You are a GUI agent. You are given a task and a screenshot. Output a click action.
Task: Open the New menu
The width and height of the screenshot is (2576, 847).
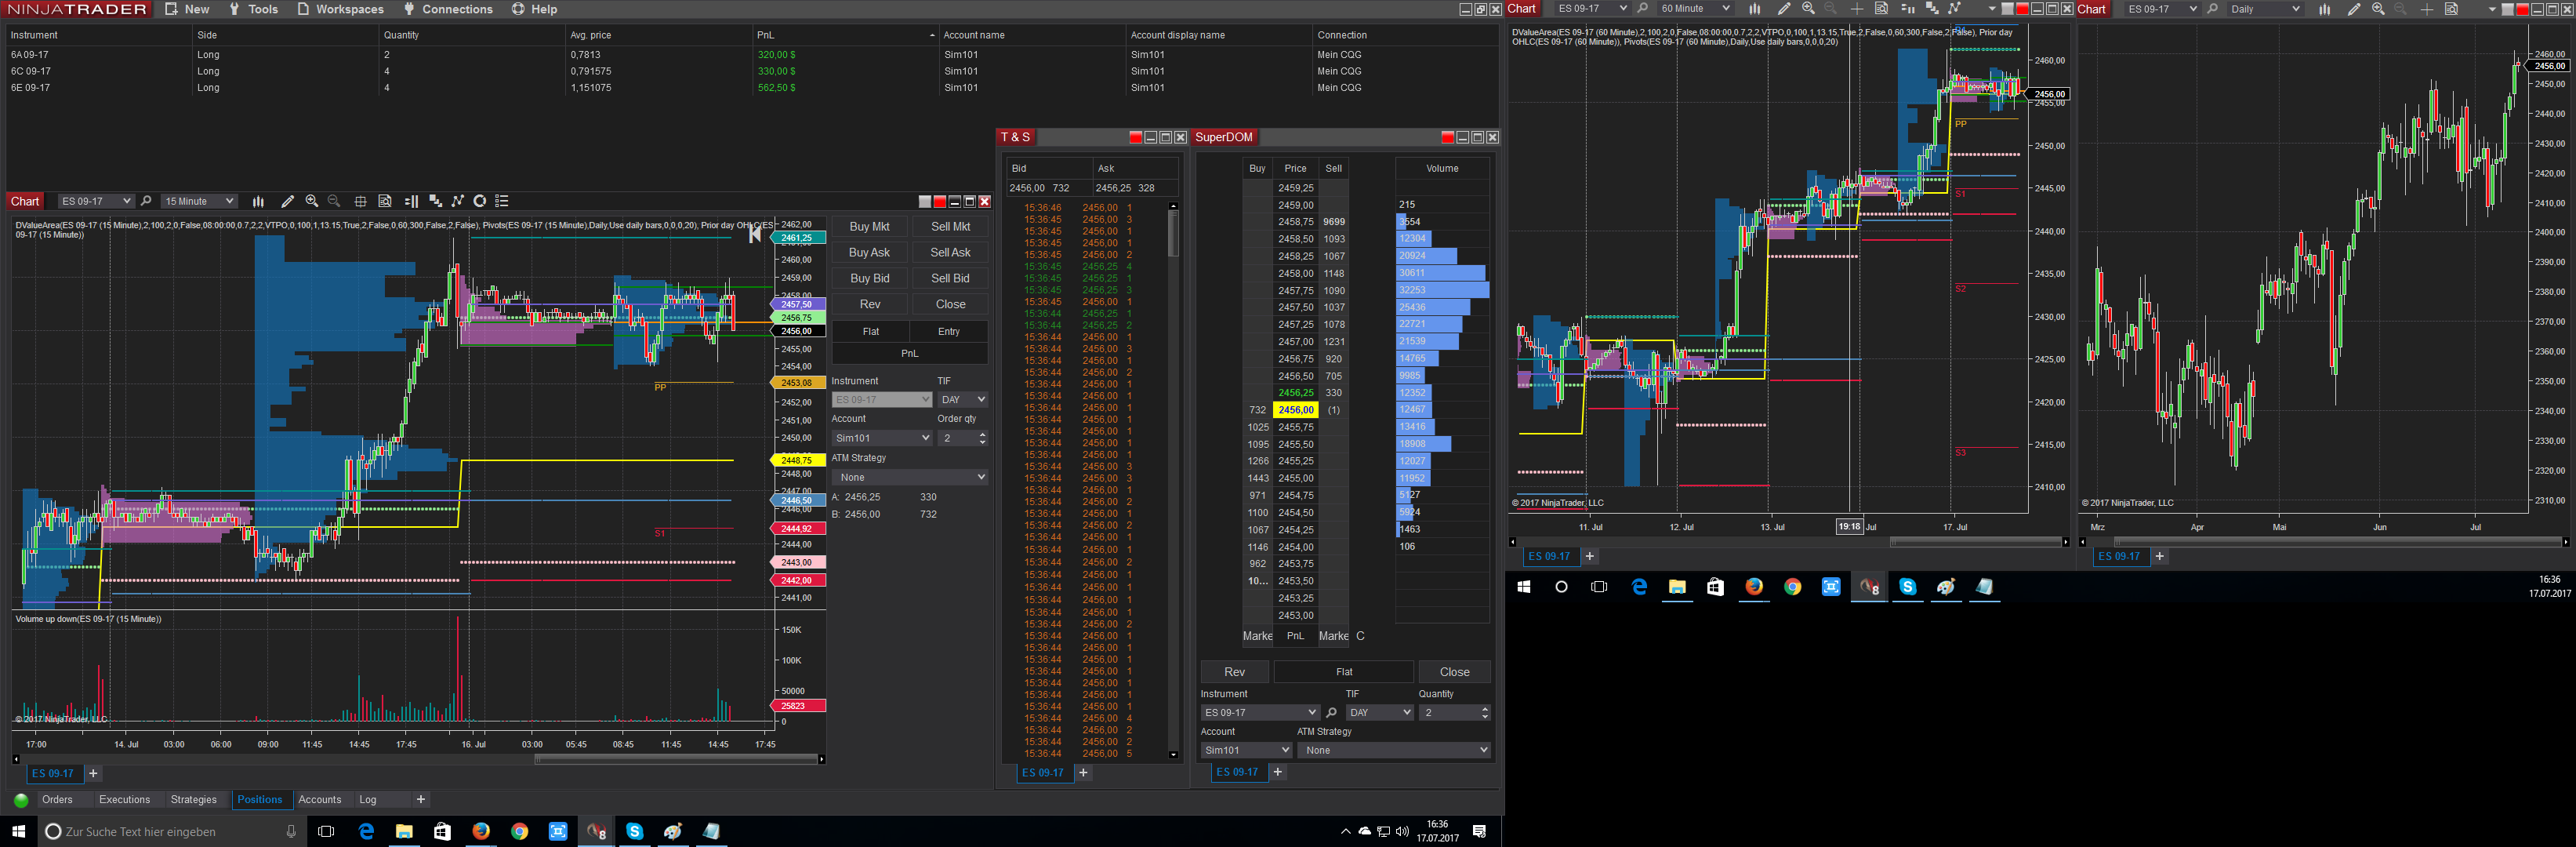(x=187, y=9)
